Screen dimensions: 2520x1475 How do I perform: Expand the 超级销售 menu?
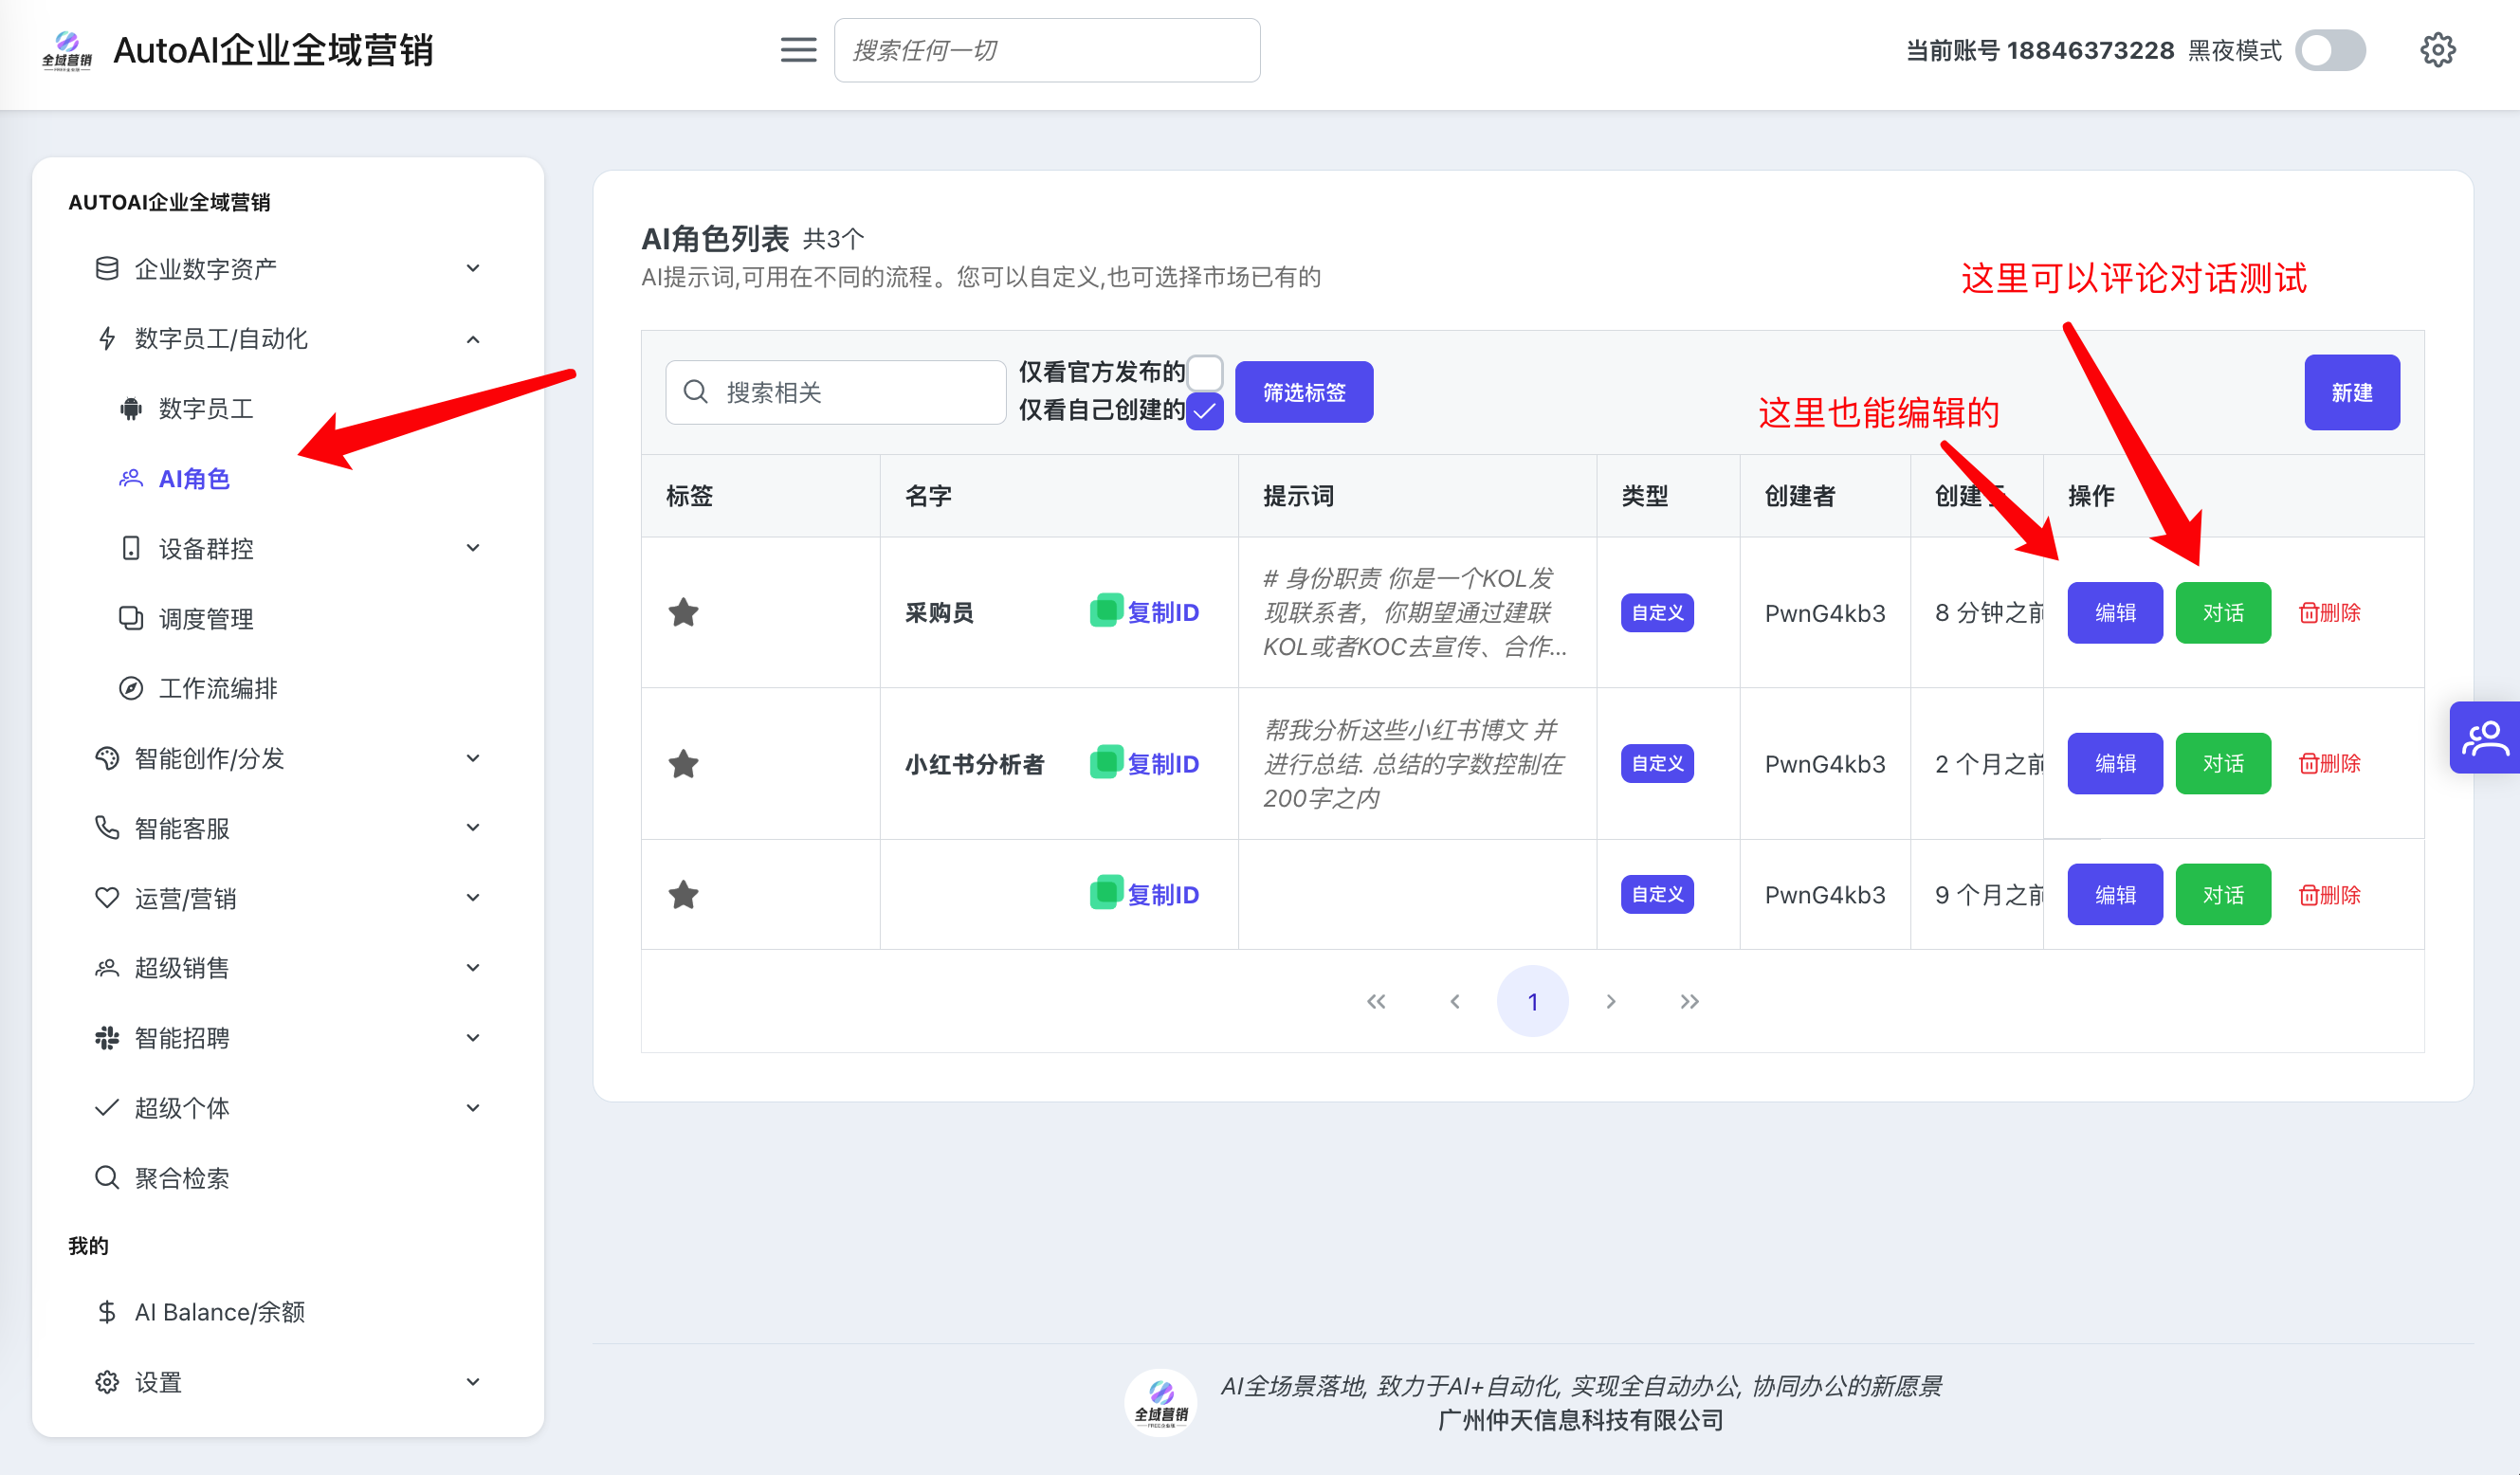click(288, 967)
